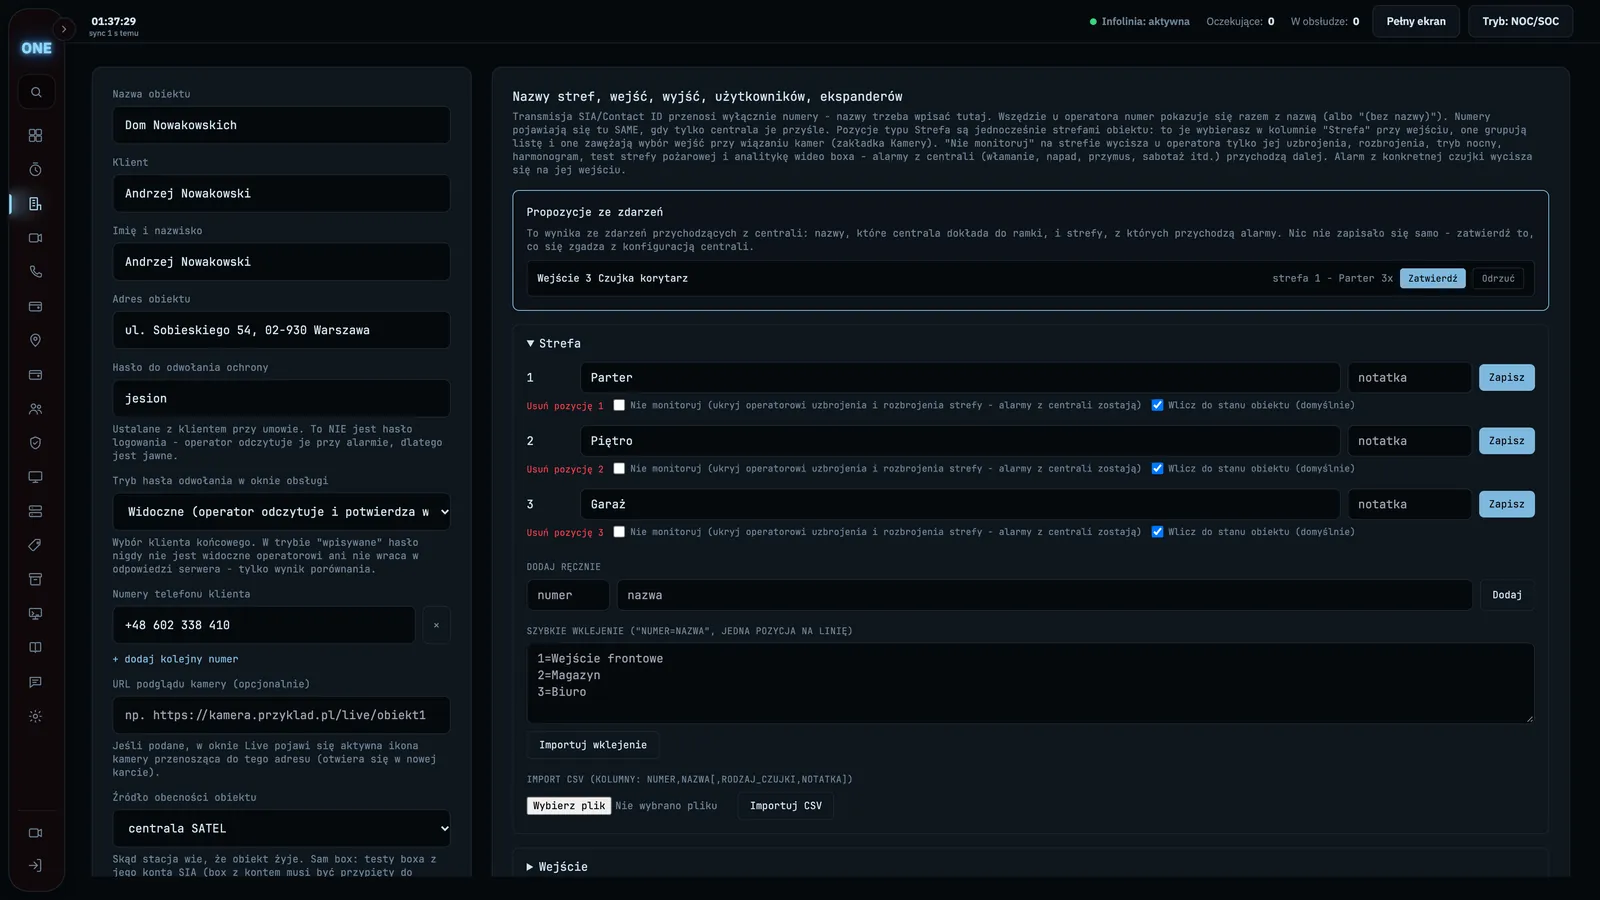
Task: Open the shield check icon in sidebar
Action: pyautogui.click(x=36, y=443)
